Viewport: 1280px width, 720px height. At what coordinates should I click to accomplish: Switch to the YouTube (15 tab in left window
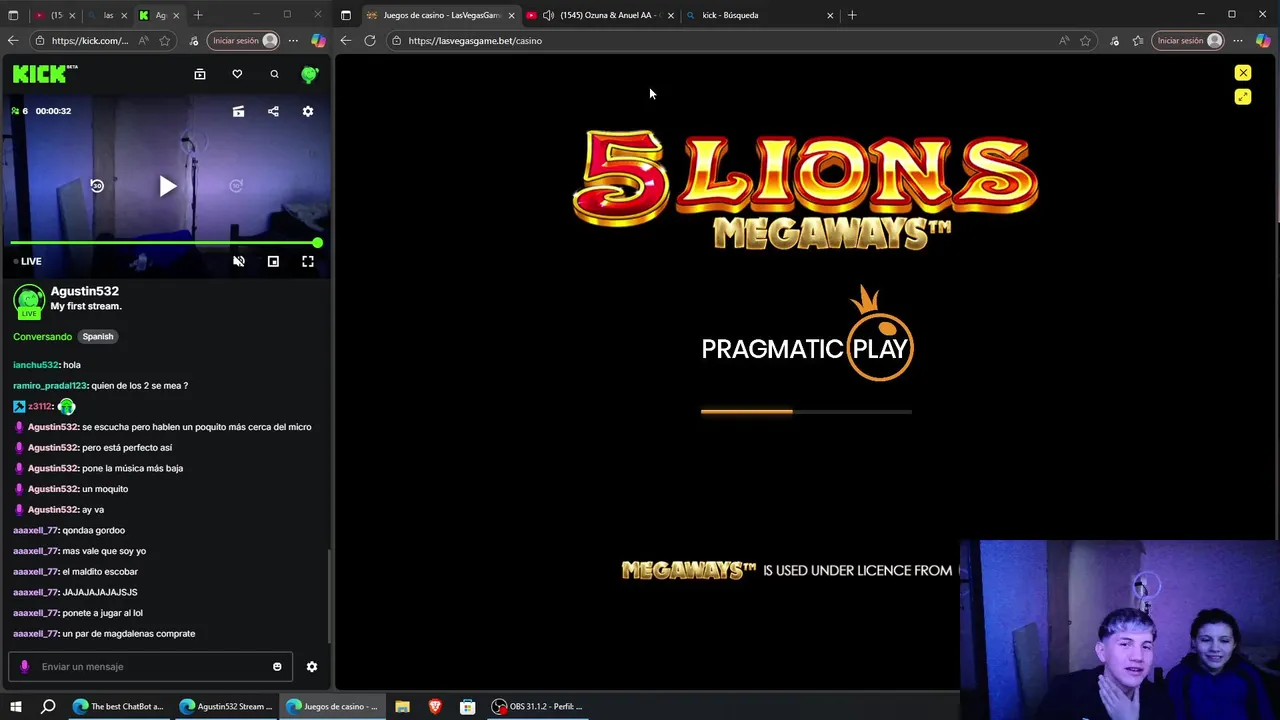(56, 15)
